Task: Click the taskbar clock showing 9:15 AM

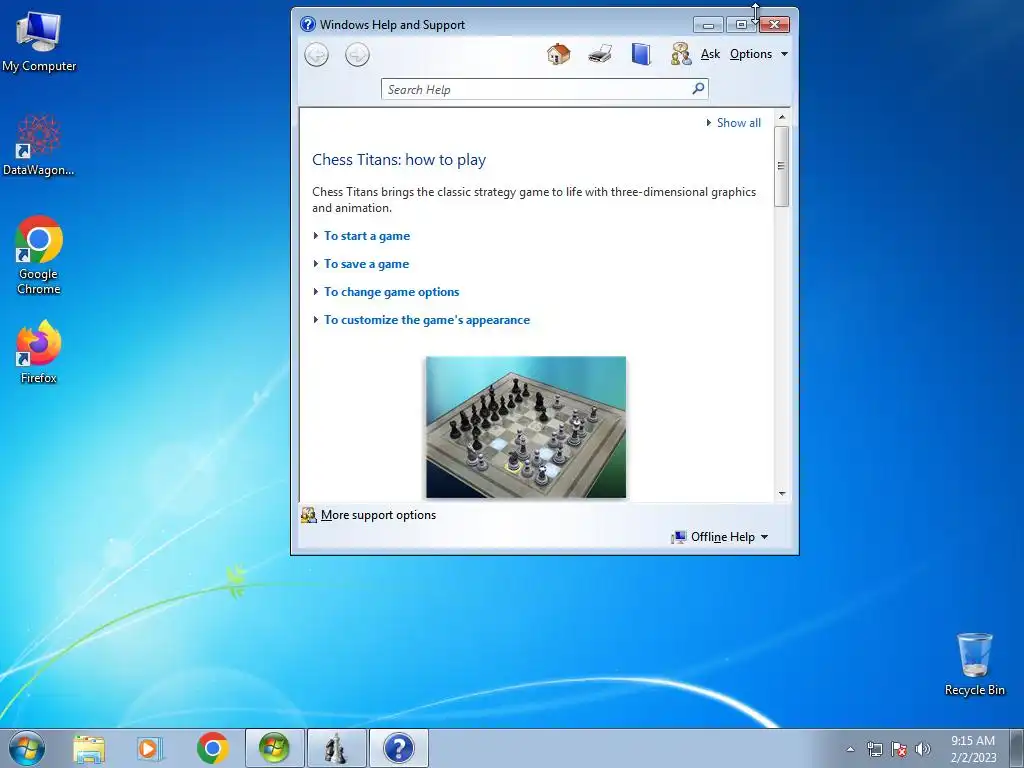Action: click(973, 748)
